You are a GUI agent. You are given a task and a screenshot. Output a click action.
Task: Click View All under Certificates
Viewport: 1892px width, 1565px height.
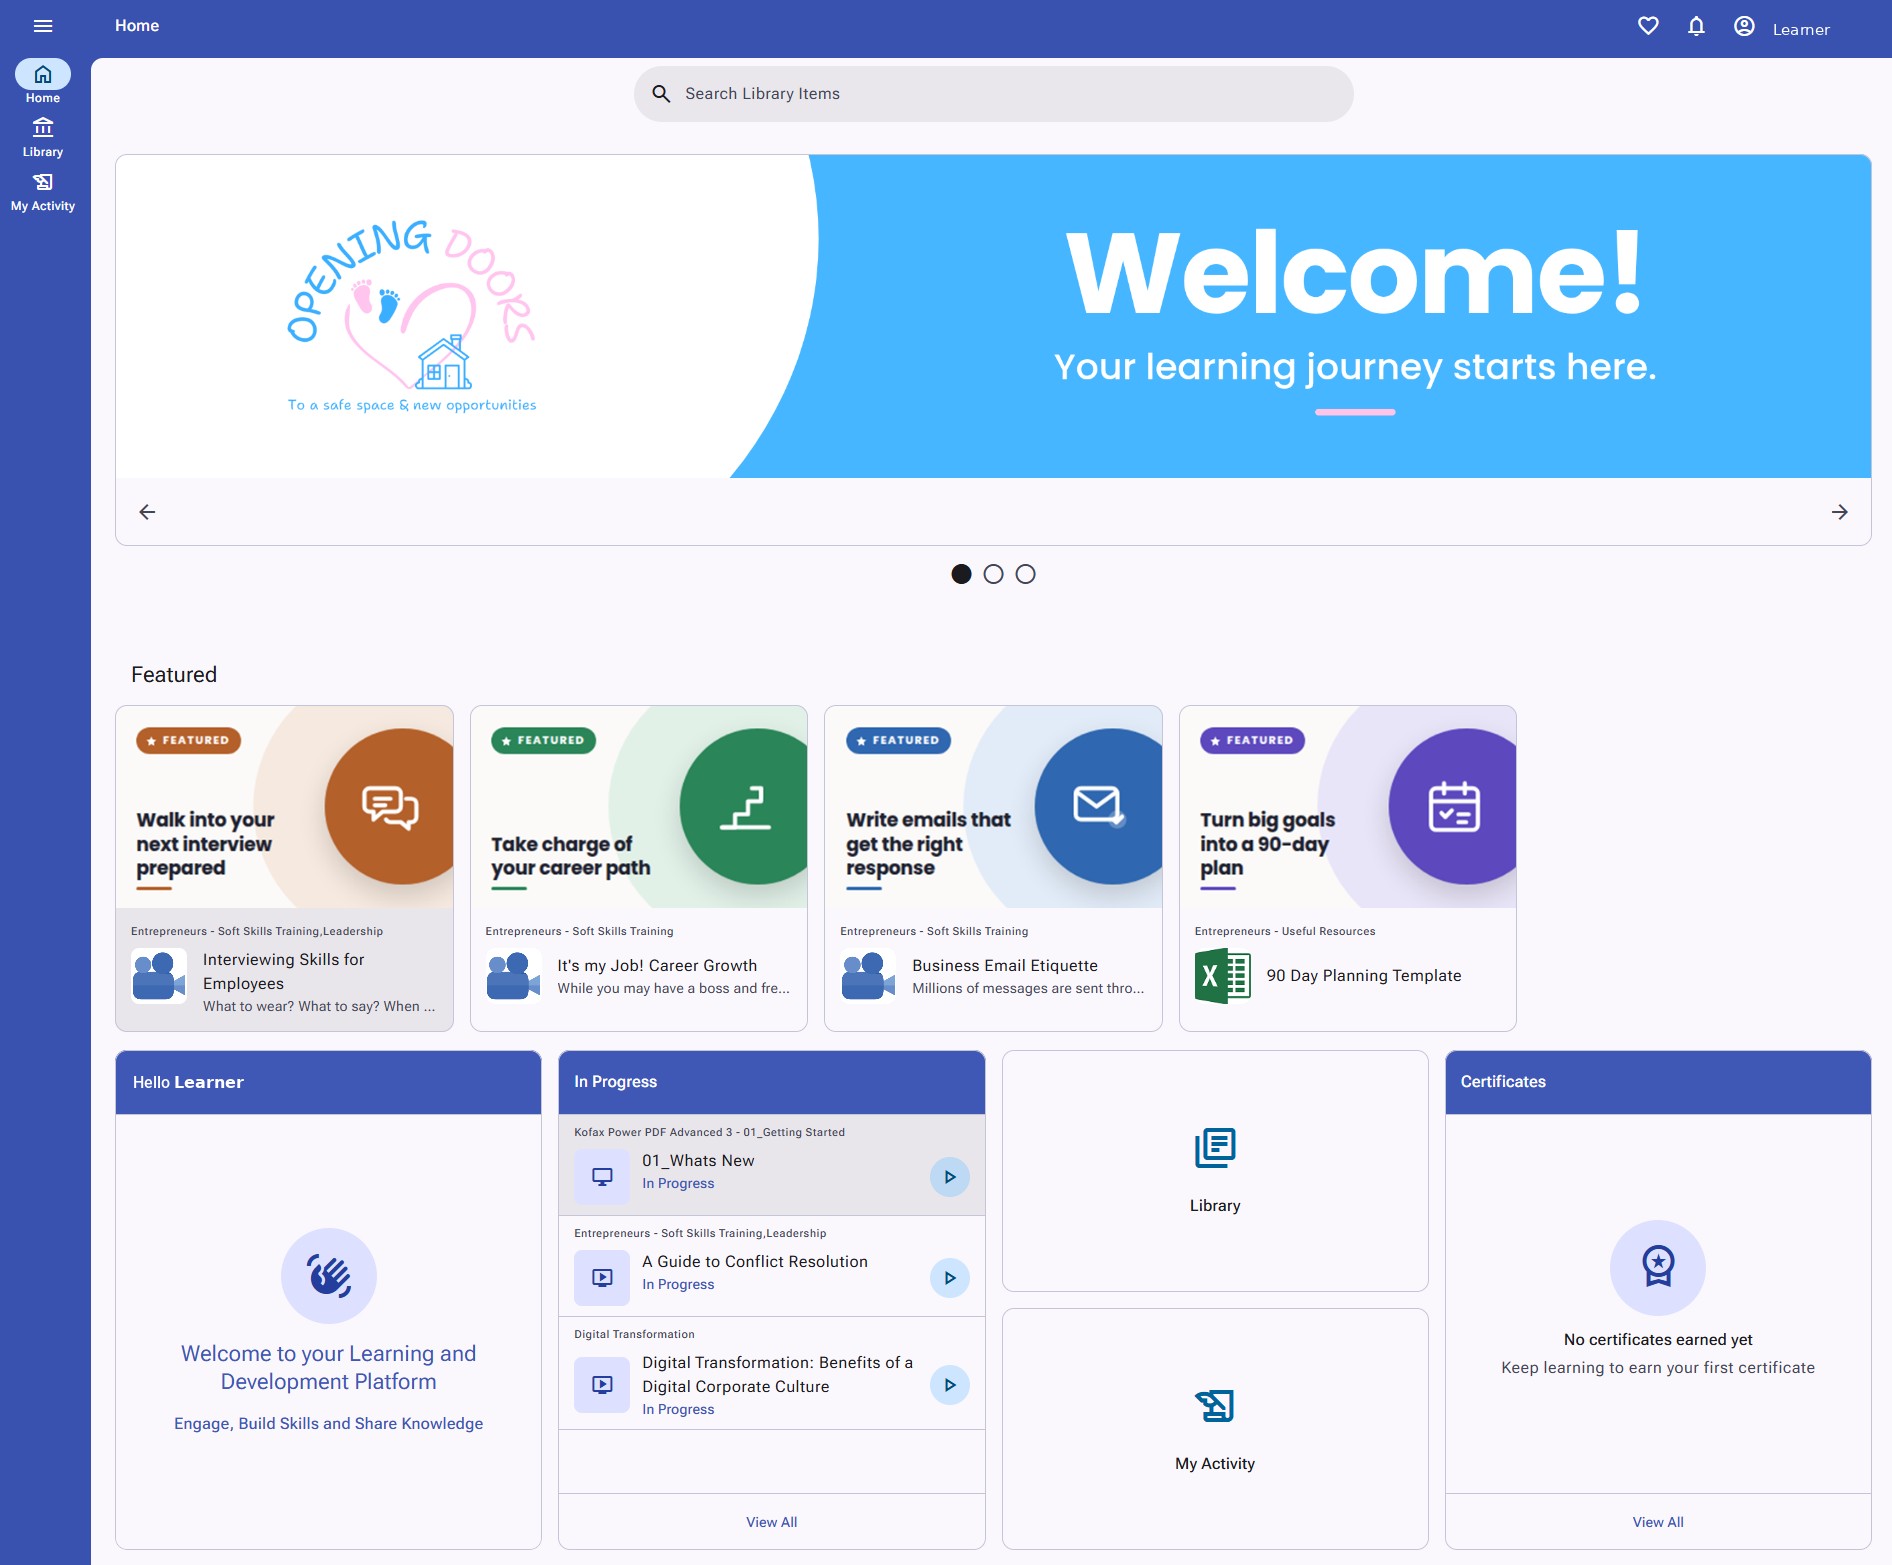[x=1658, y=1522]
